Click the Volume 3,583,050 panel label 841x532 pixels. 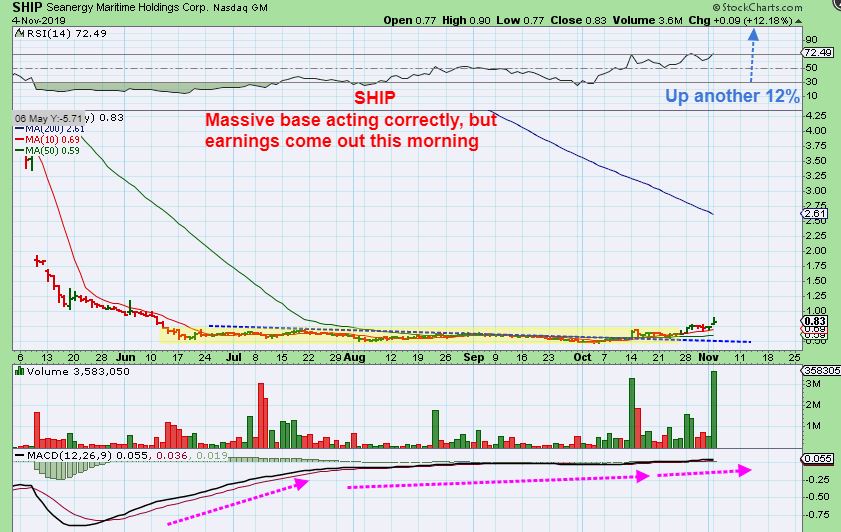(78, 371)
